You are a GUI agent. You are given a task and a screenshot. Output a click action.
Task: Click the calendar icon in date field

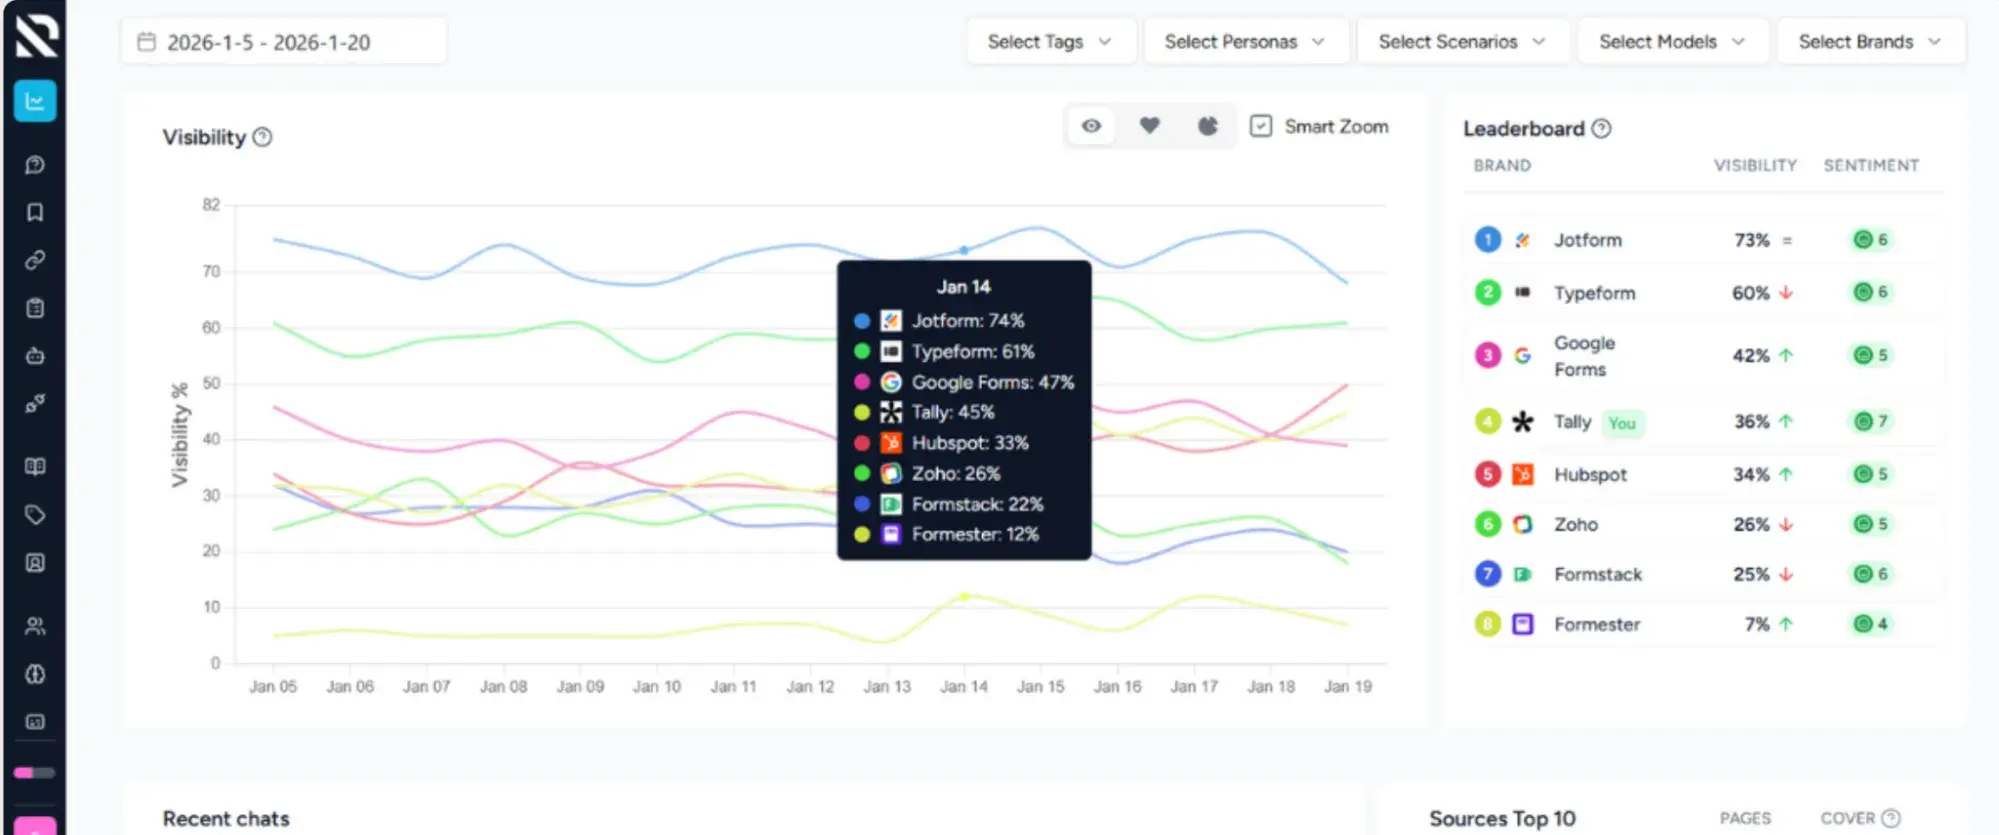click(147, 42)
